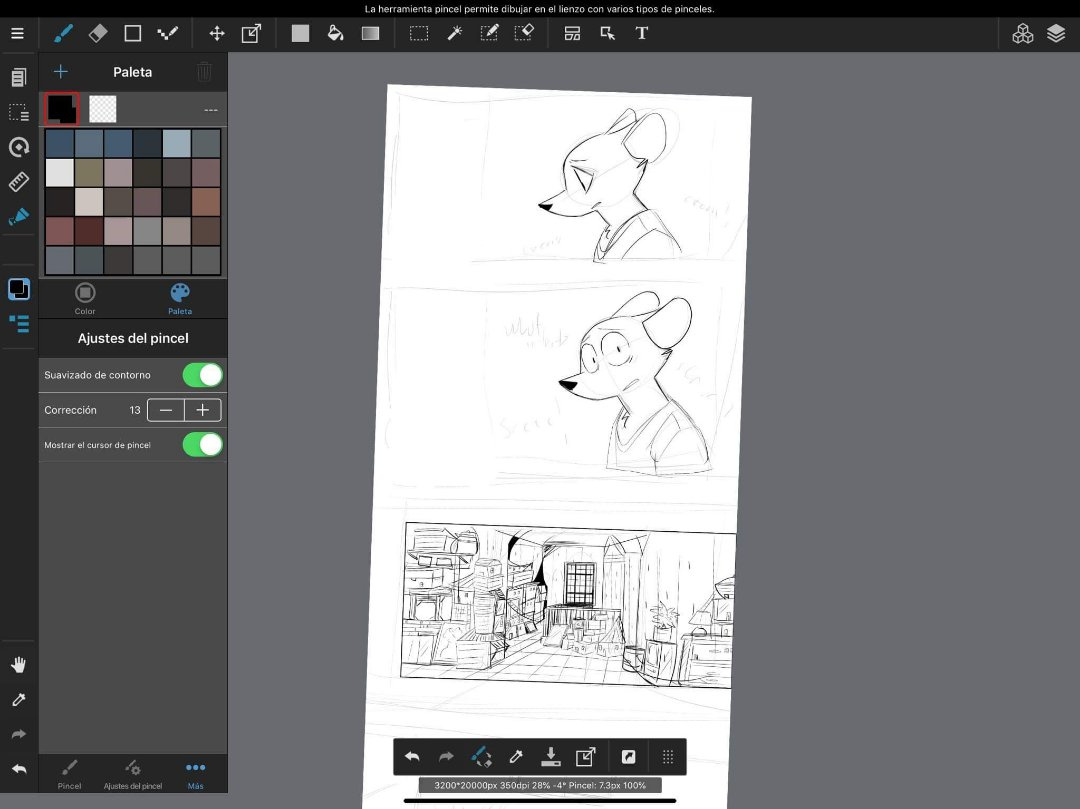This screenshot has height=809, width=1080.
Task: Undo using the floating toolbar arrow
Action: coord(412,757)
